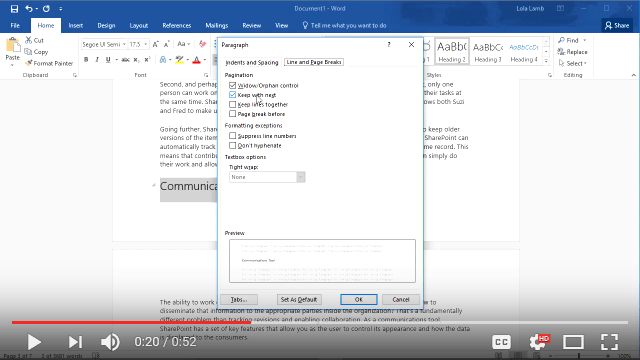This screenshot has height=360, width=640.
Task: Toggle Italic formatting
Action: pyautogui.click(x=97, y=60)
